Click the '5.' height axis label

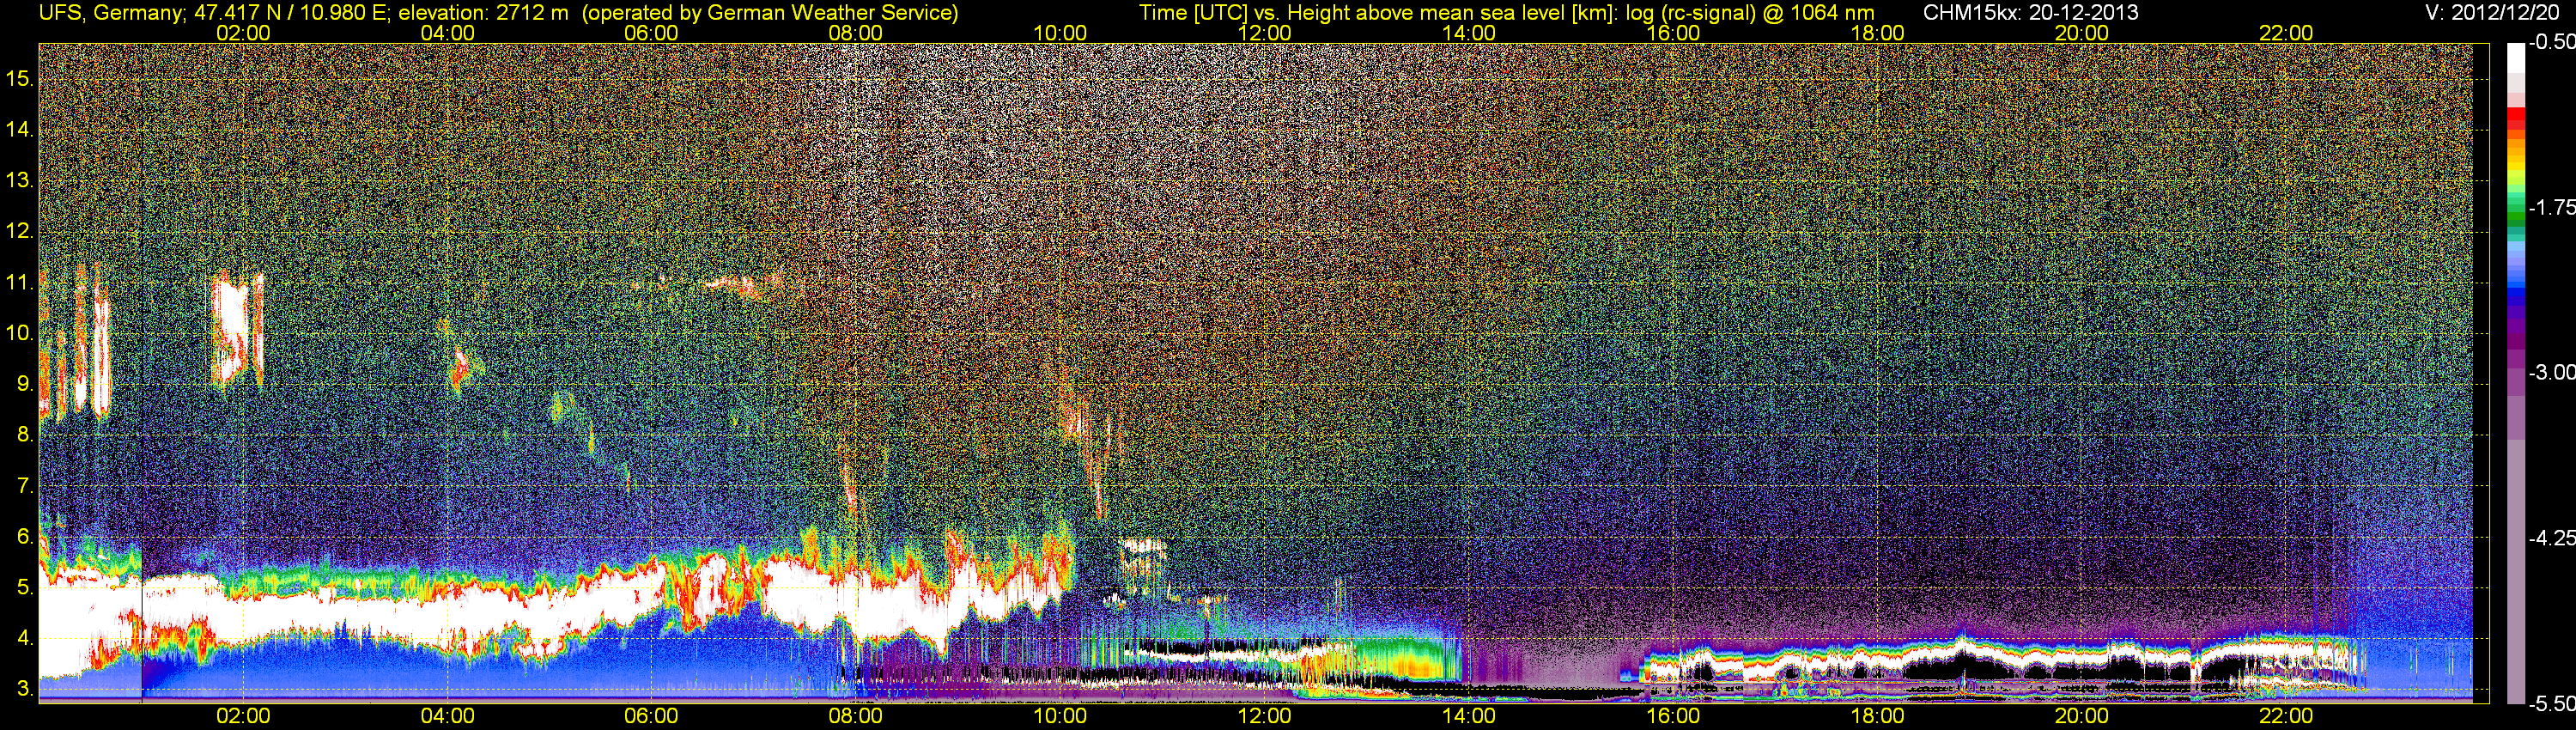pos(25,588)
